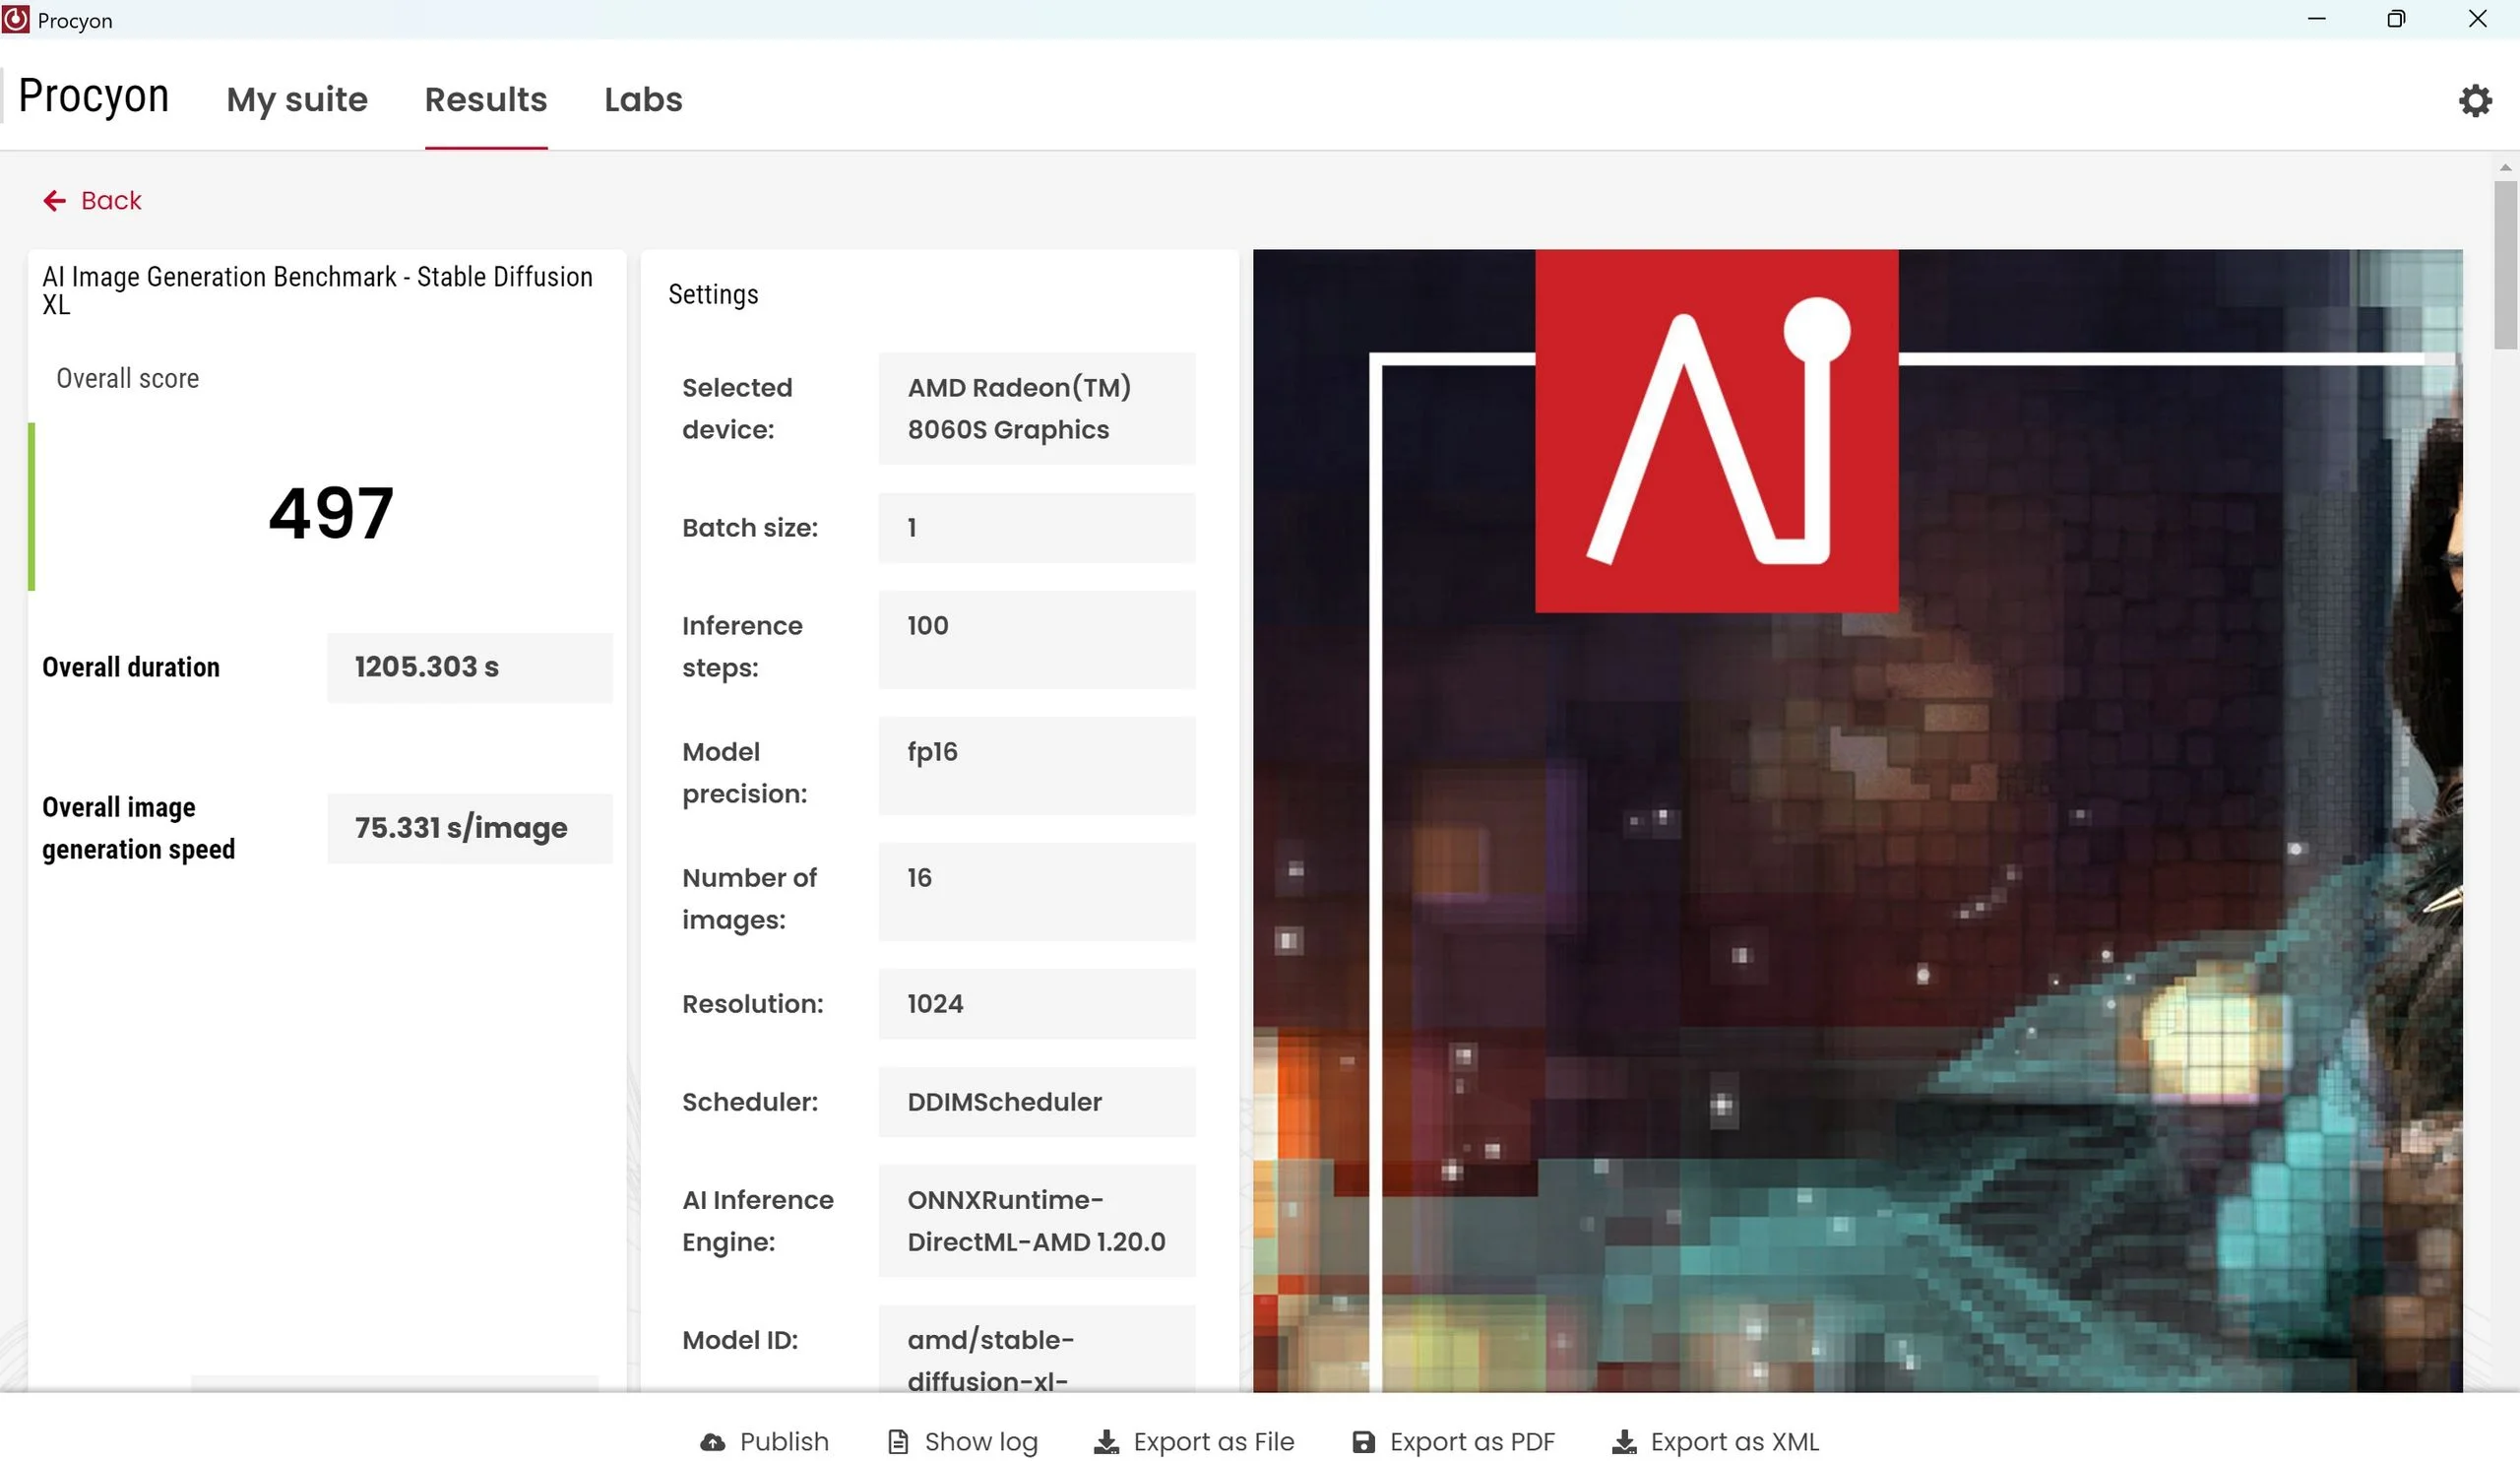Click the overall score value 497
This screenshot has width=2520, height=1461.
pos(331,513)
